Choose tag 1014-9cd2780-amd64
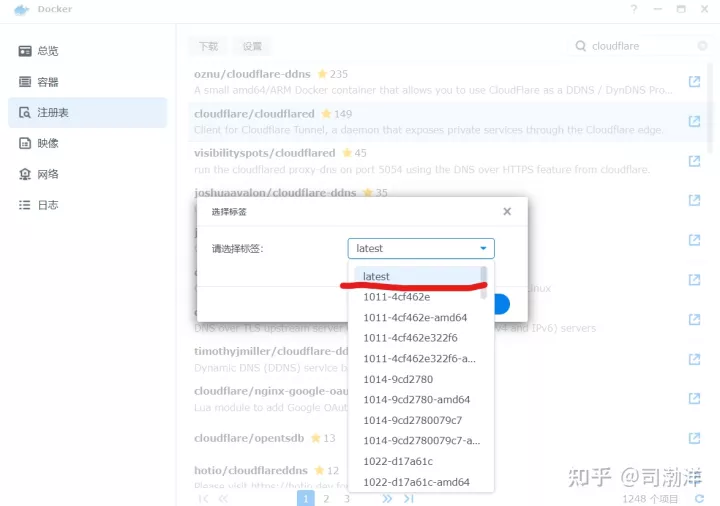Image resolution: width=720 pixels, height=506 pixels. tap(417, 400)
